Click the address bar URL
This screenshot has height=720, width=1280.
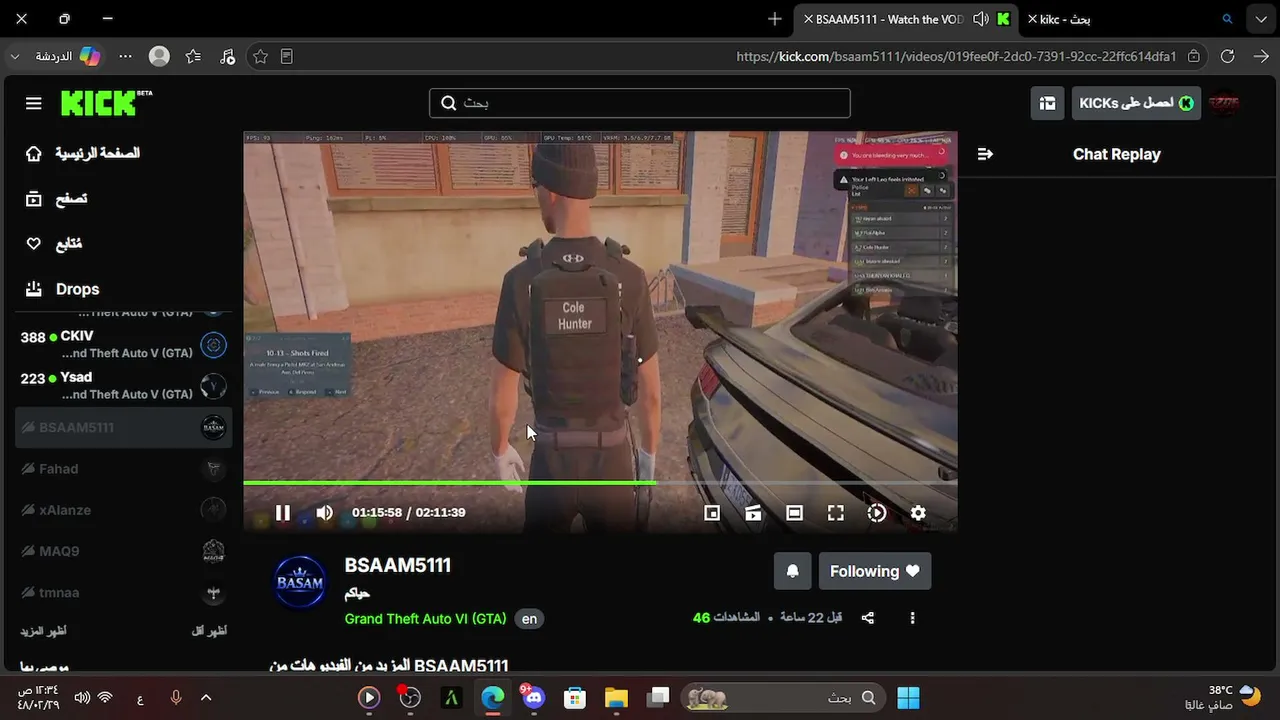(x=956, y=57)
